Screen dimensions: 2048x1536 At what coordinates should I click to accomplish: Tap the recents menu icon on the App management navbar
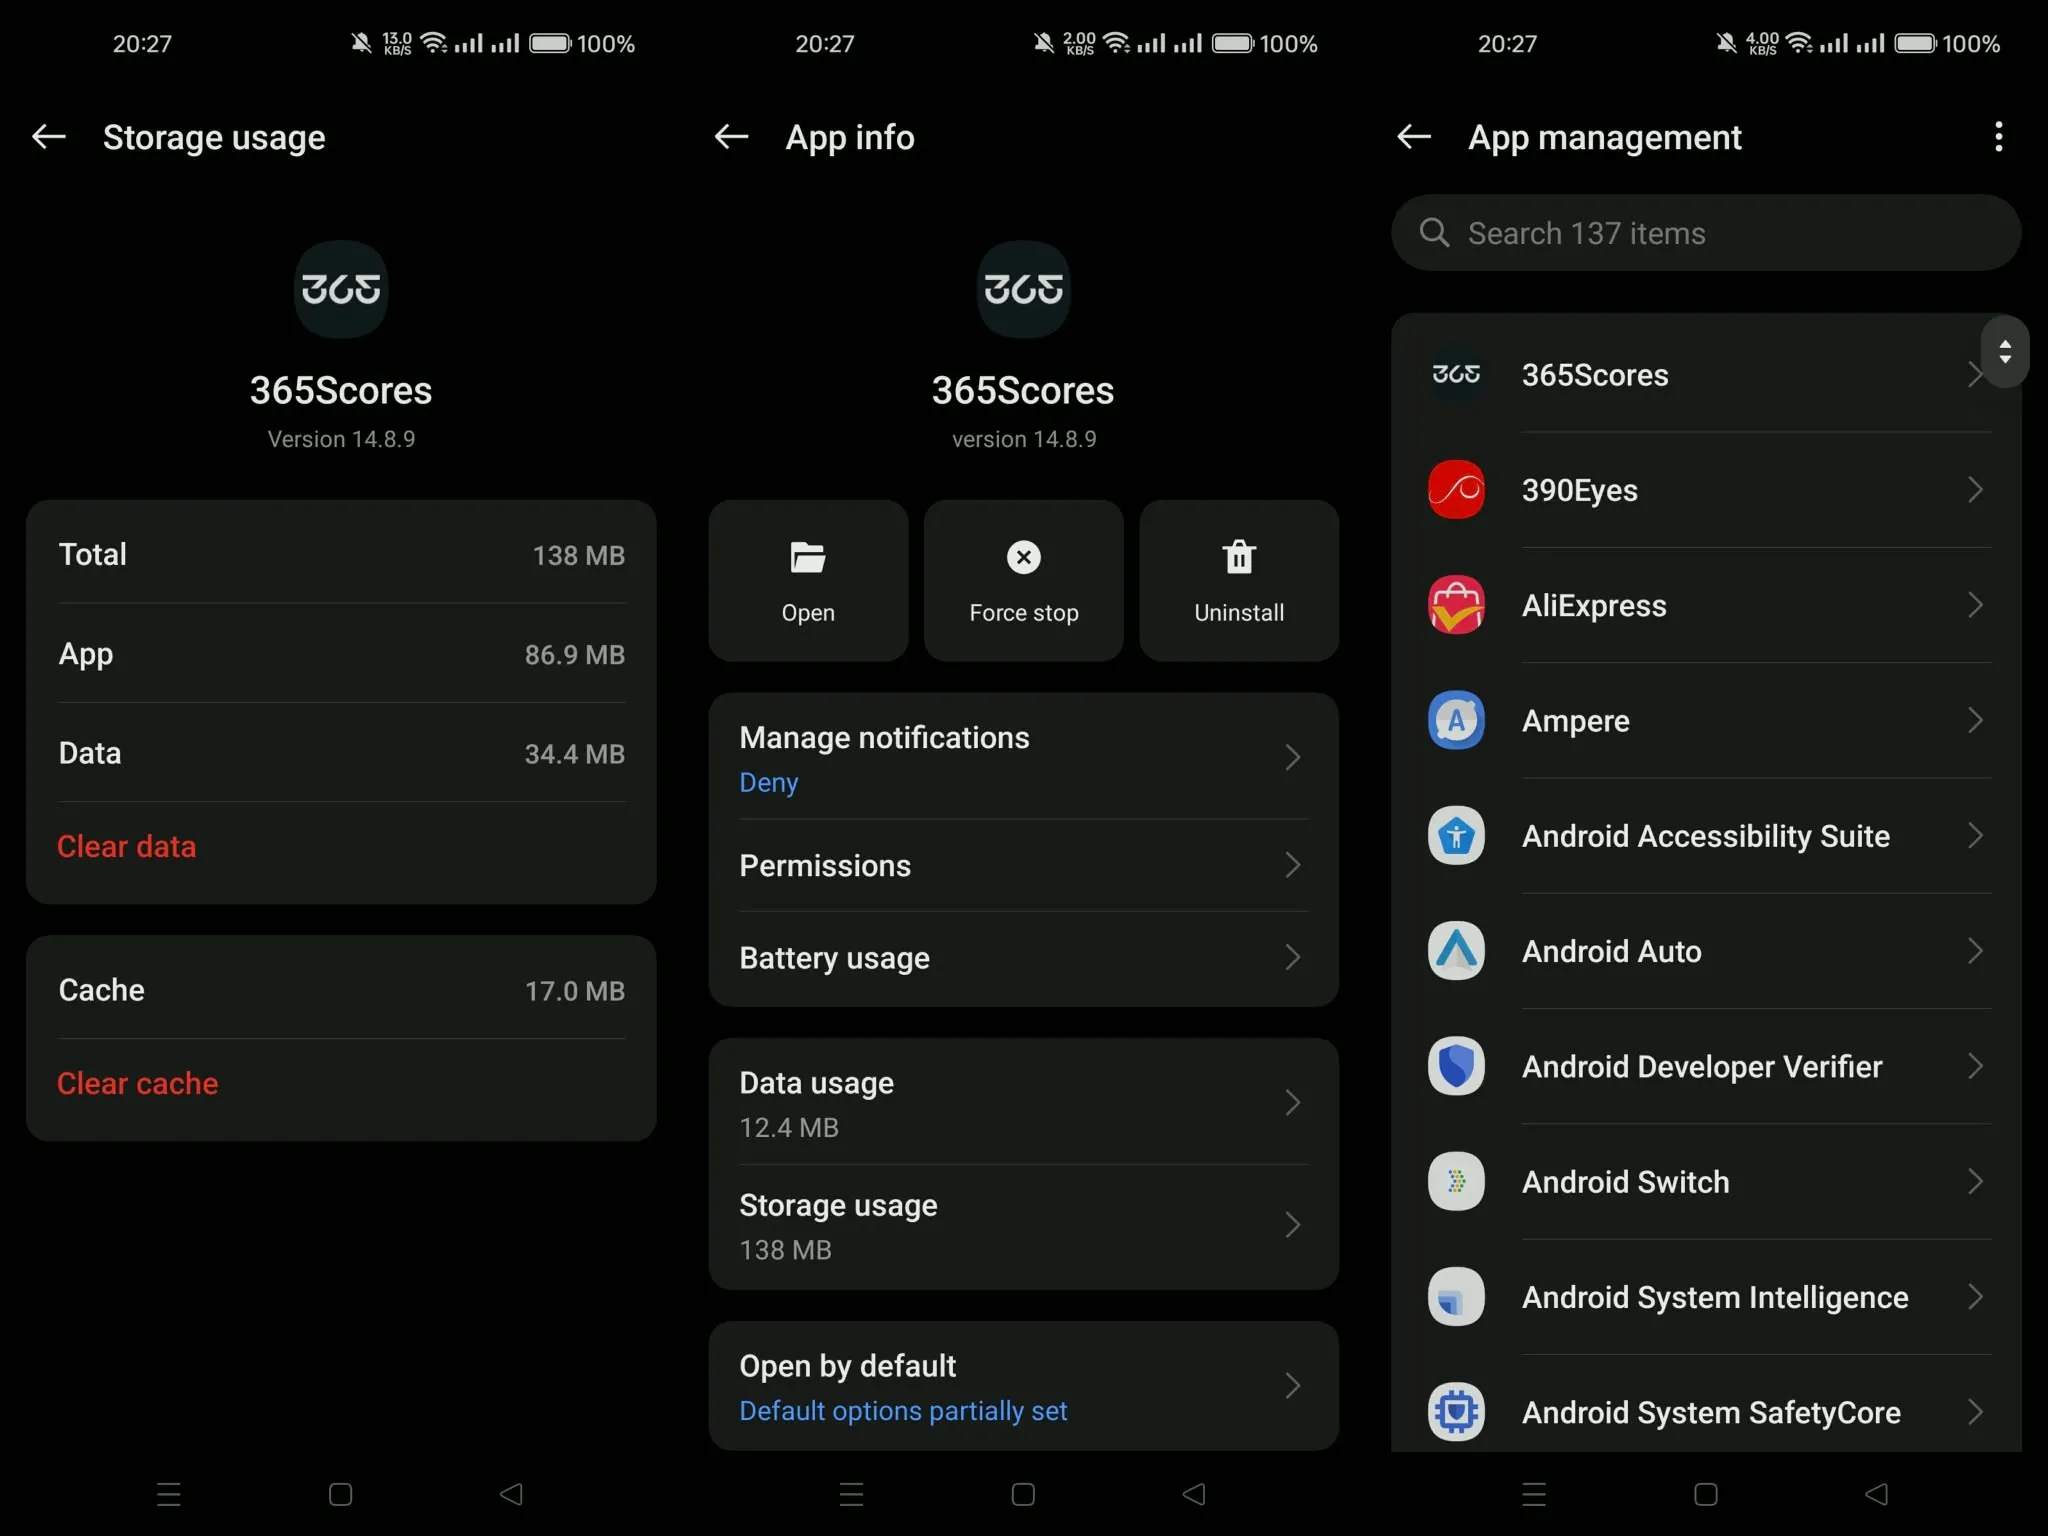point(1534,1494)
